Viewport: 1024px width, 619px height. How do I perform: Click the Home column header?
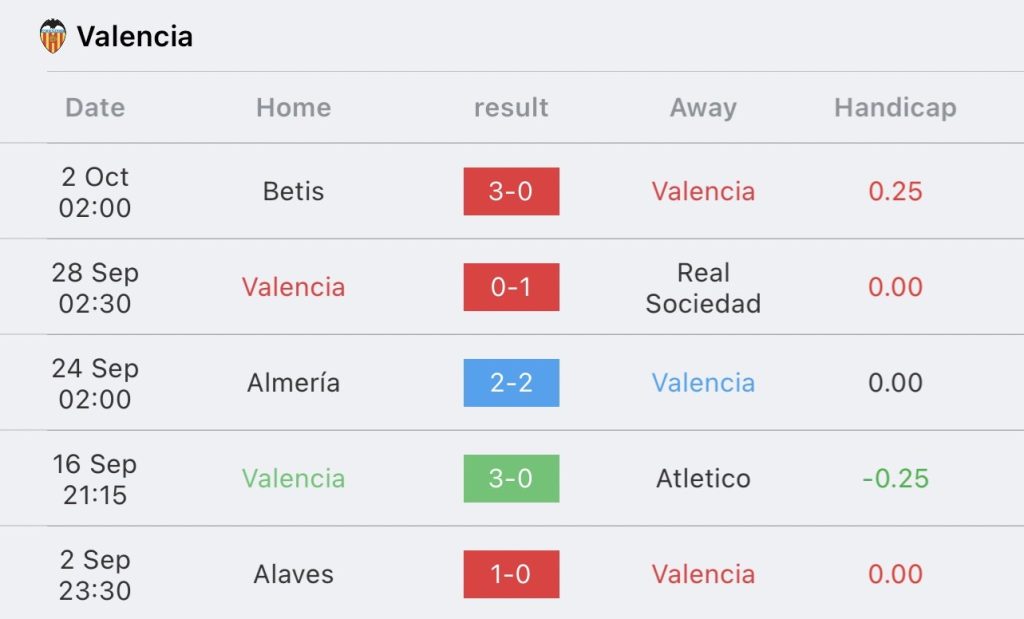point(293,107)
